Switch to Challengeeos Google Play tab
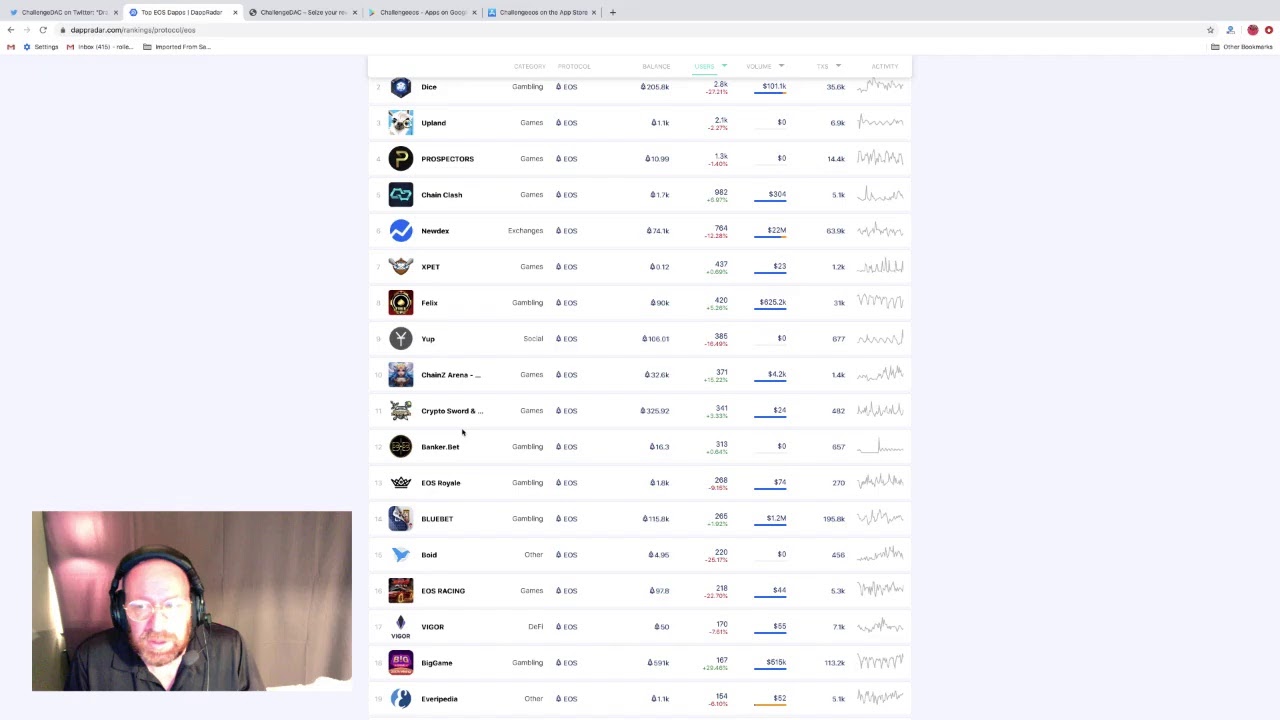Screen dimensions: 1280x720 click(x=422, y=12)
